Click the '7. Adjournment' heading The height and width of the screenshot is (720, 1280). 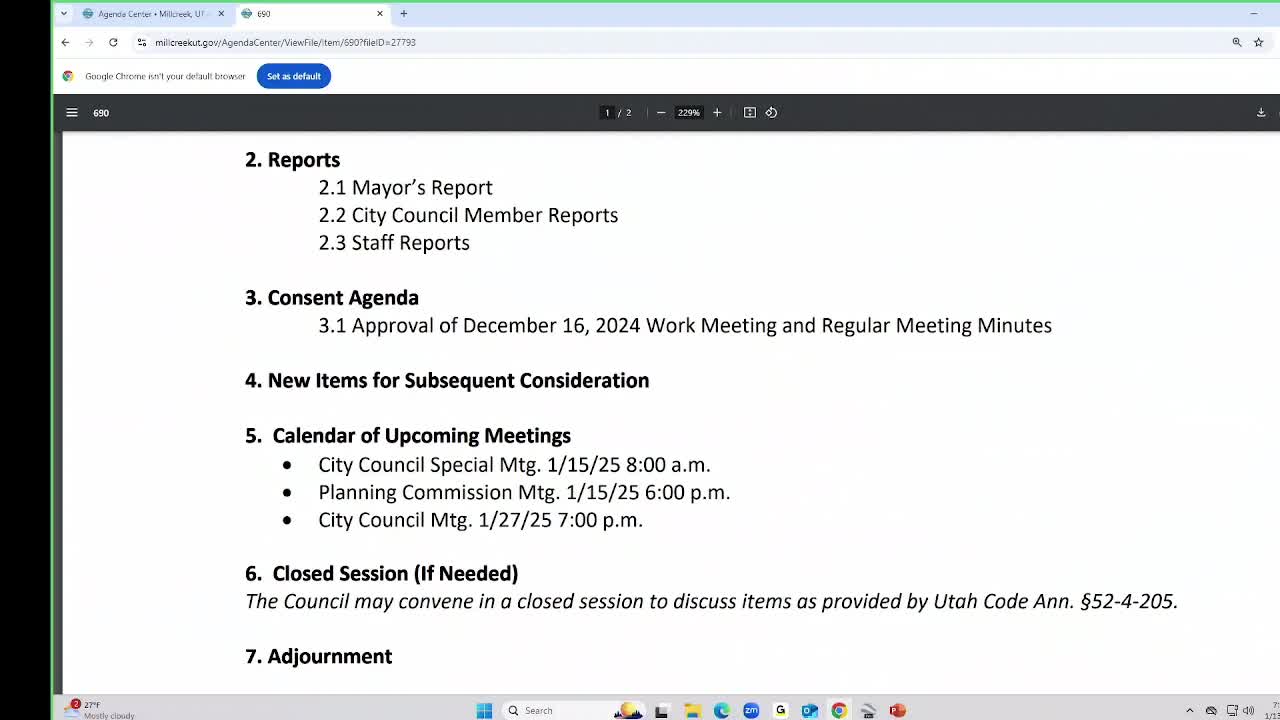[x=319, y=657]
